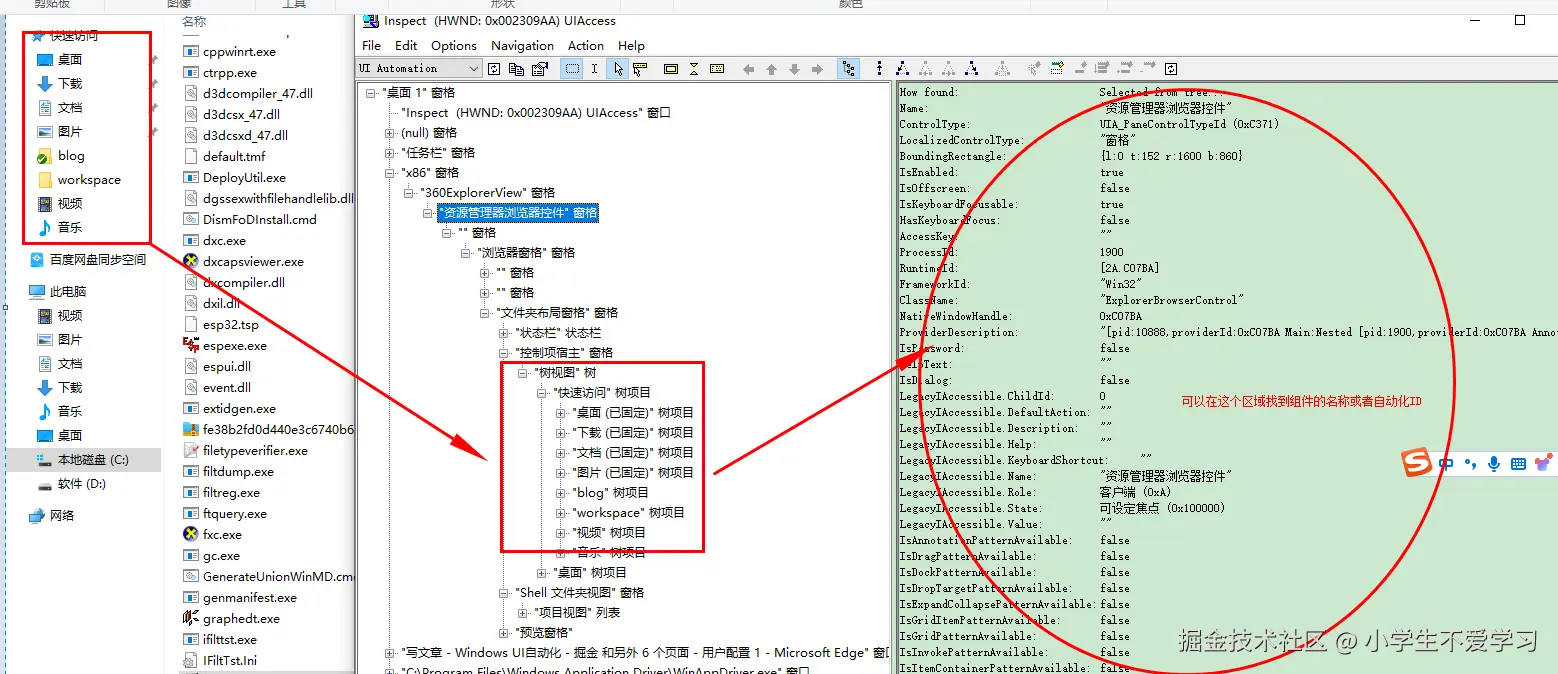Open 下载 under Quick Access in Explorer
This screenshot has width=1558, height=674.
tap(70, 84)
